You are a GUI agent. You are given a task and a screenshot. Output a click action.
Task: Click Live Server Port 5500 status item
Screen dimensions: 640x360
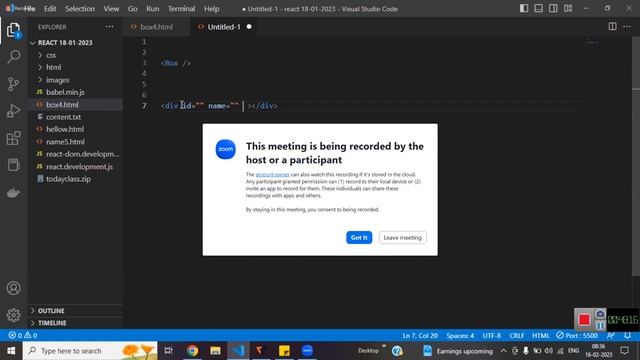577,336
